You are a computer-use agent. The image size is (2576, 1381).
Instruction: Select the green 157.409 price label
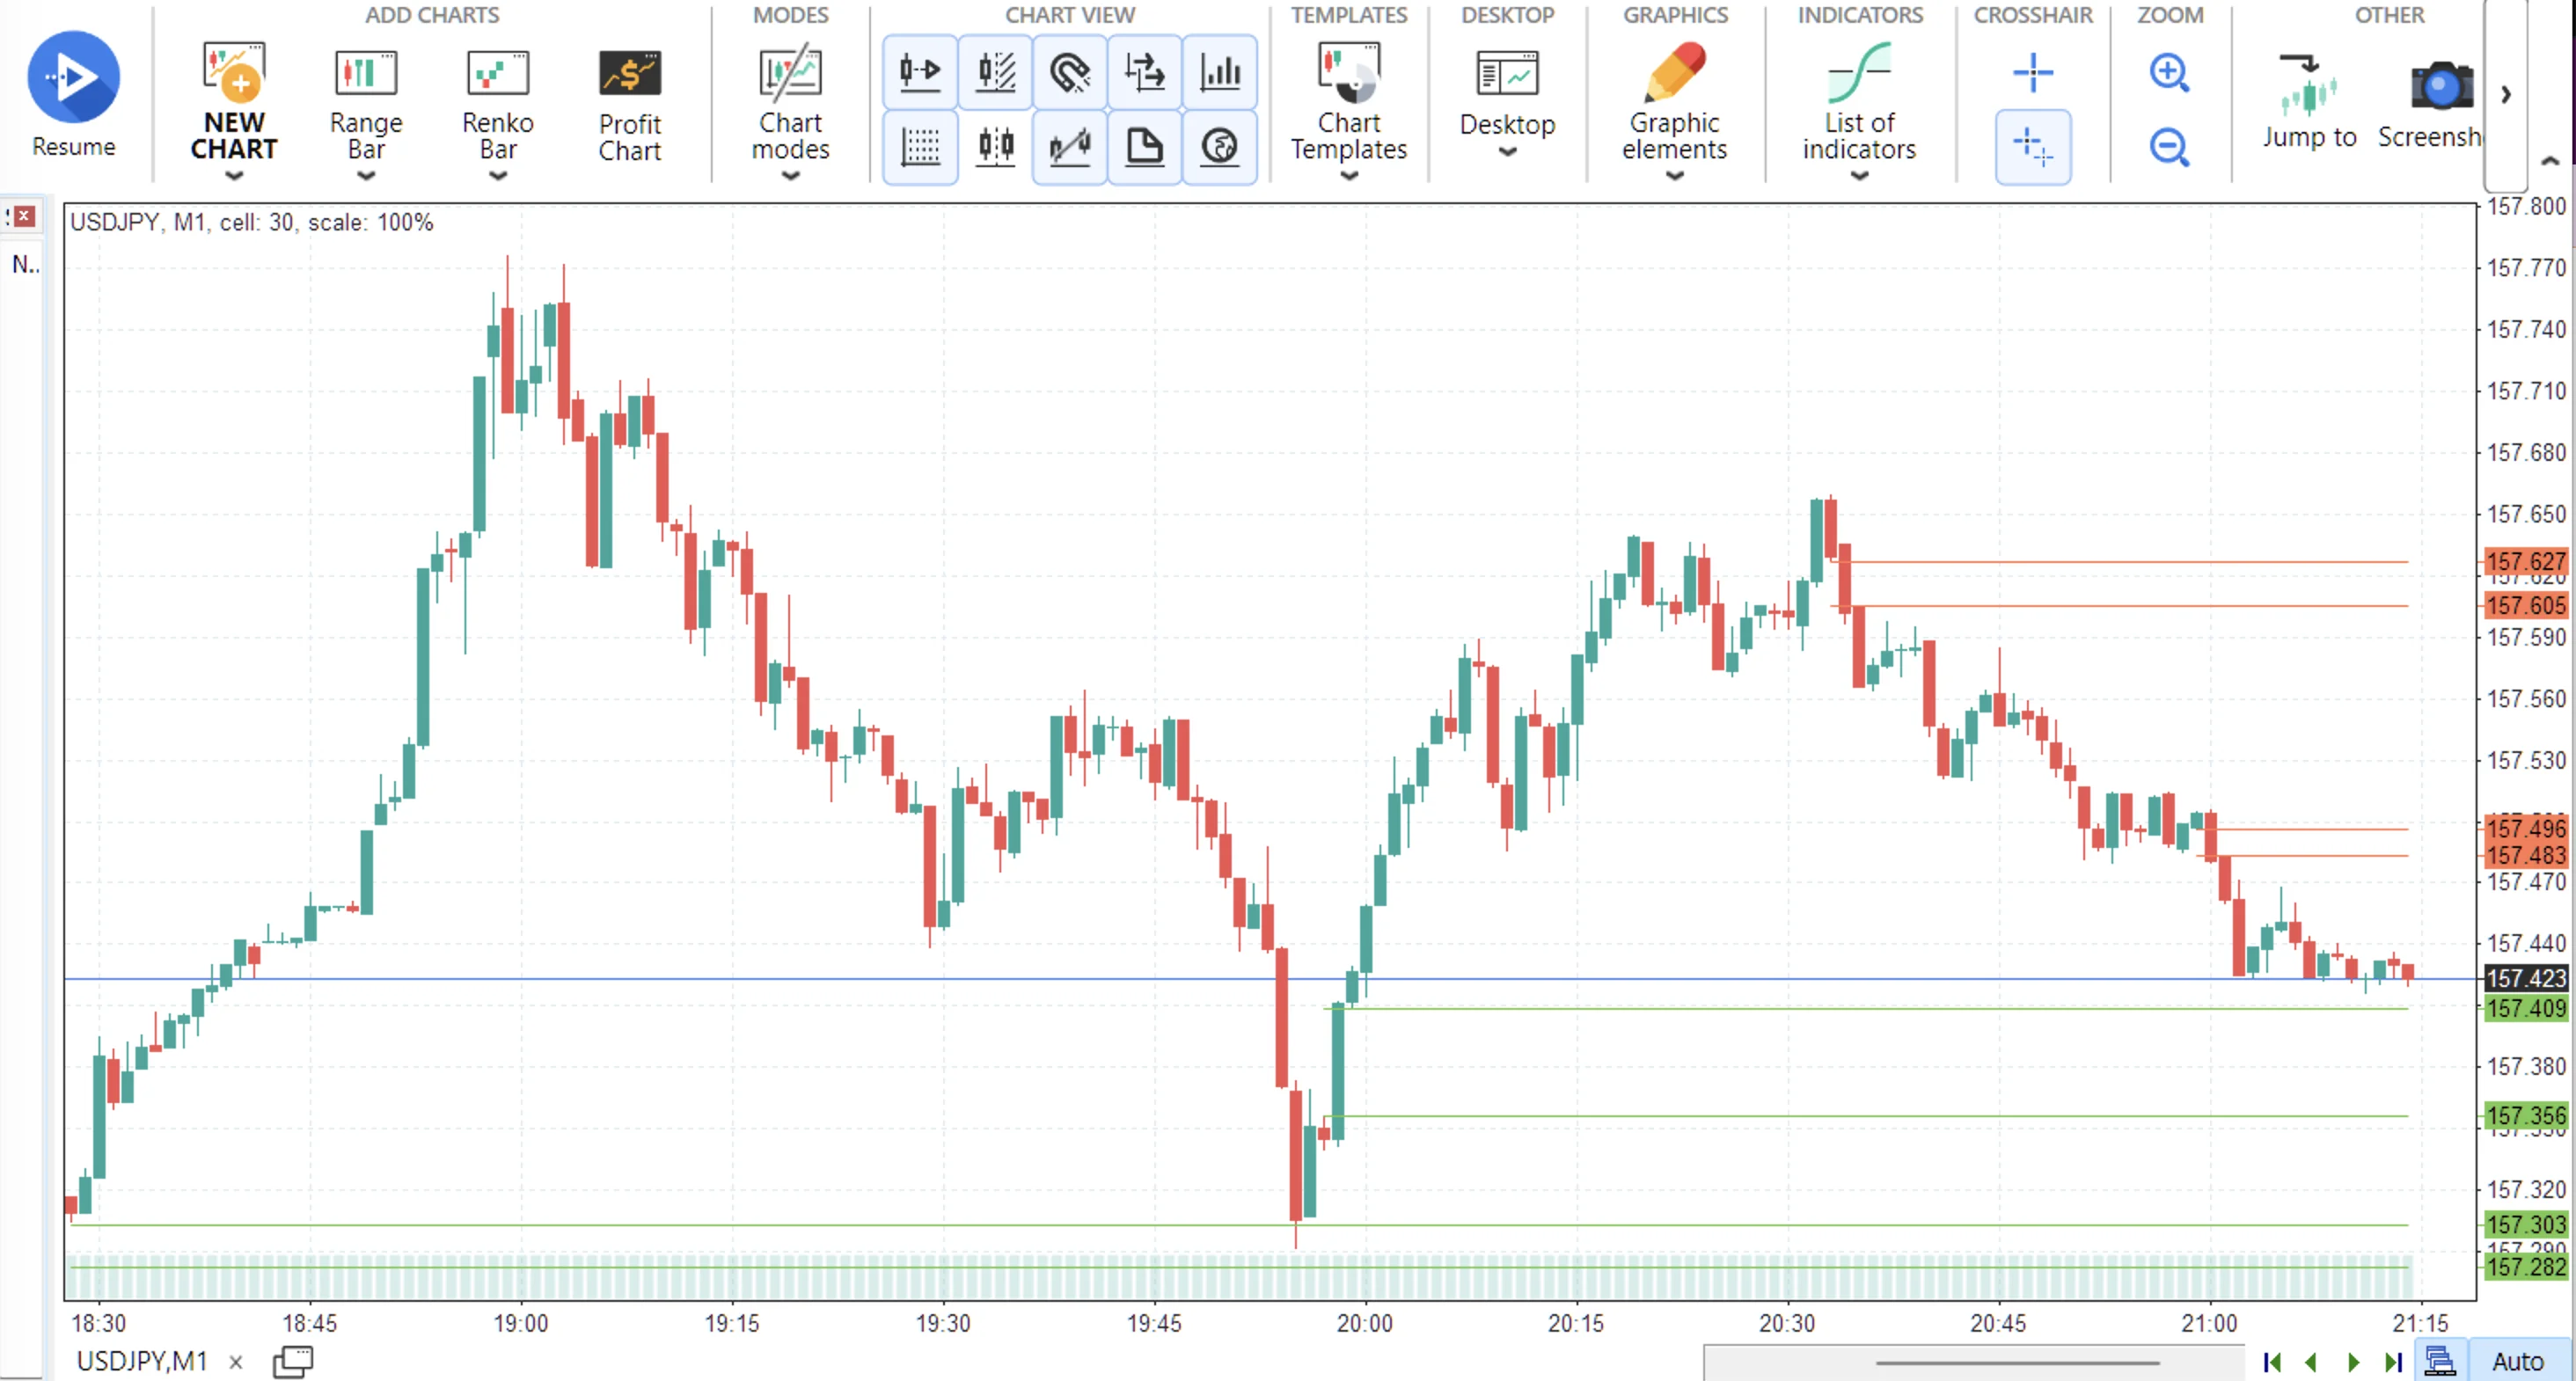[2526, 1008]
